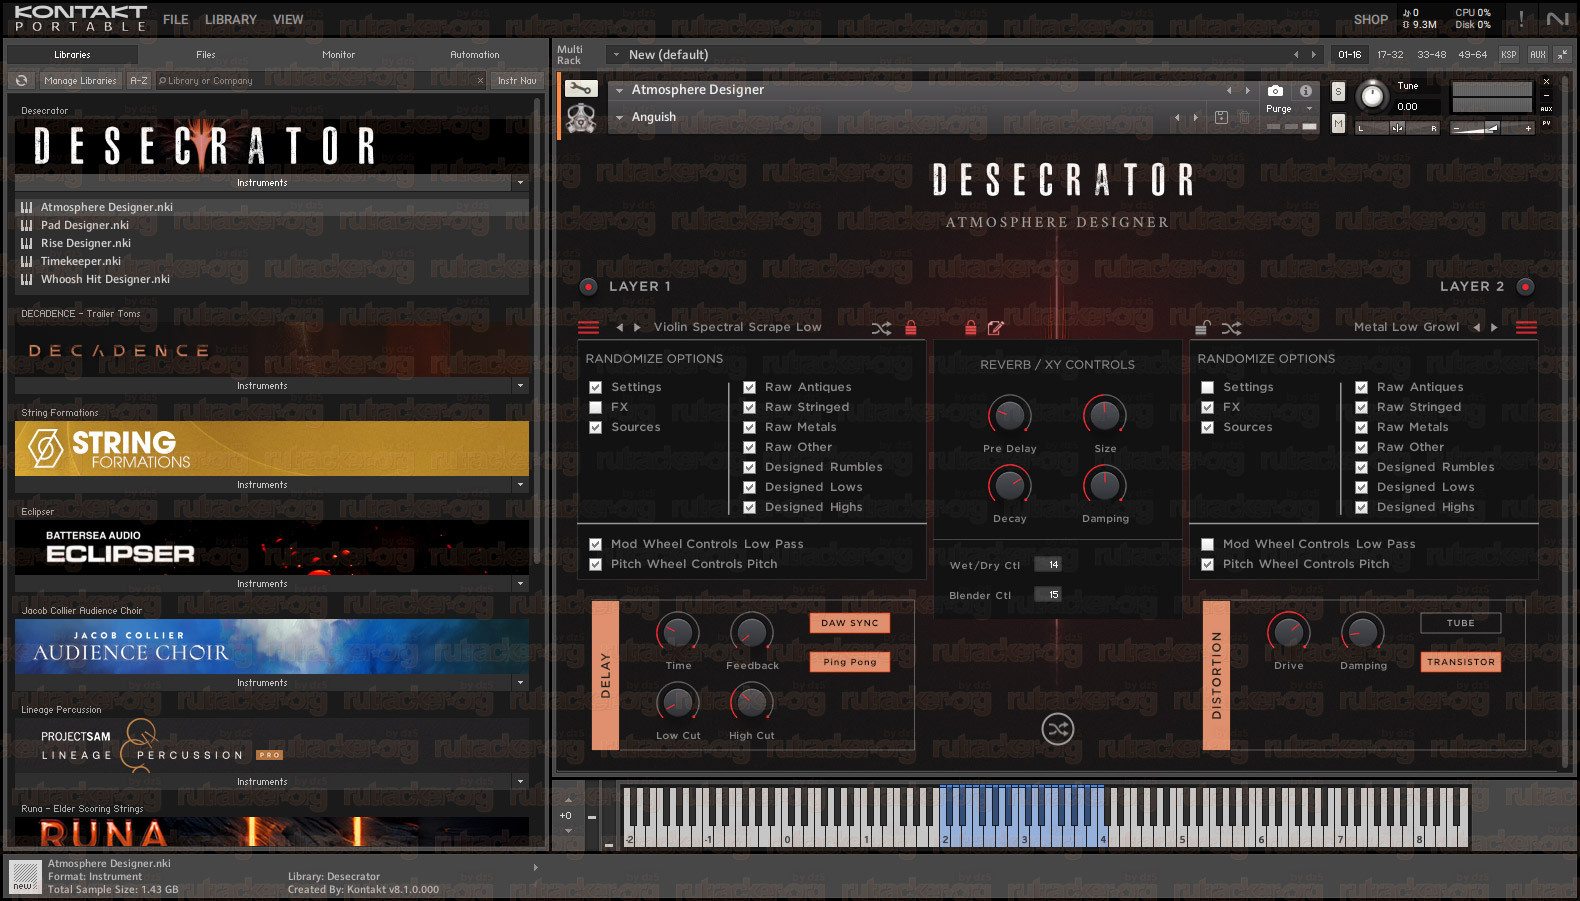The height and width of the screenshot is (901, 1580).
Task: Expand Eclipser Instruments dropdown arrow
Action: pyautogui.click(x=520, y=584)
